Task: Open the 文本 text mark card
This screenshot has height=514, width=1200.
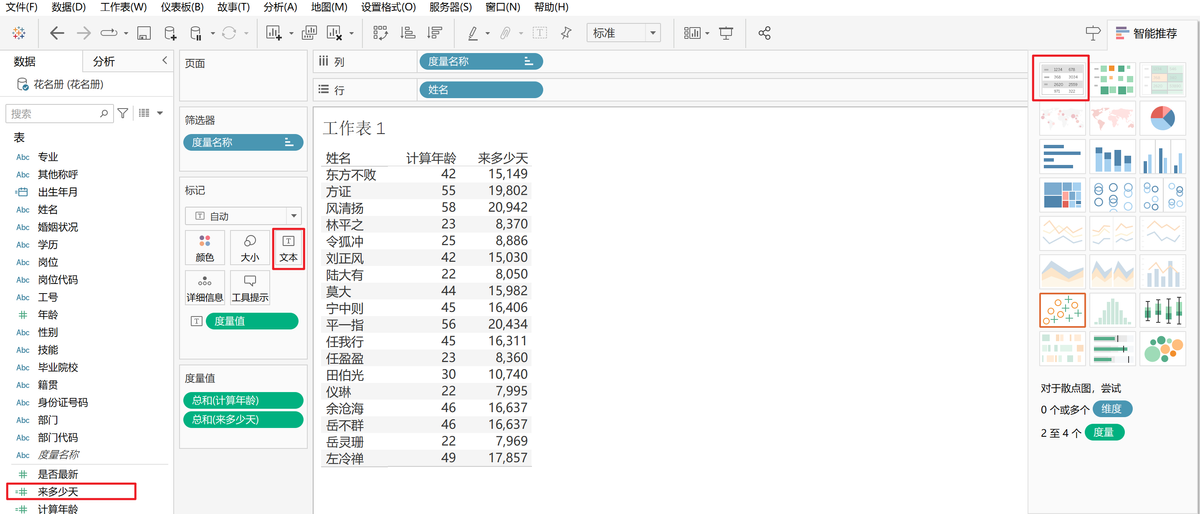Action: tap(289, 248)
